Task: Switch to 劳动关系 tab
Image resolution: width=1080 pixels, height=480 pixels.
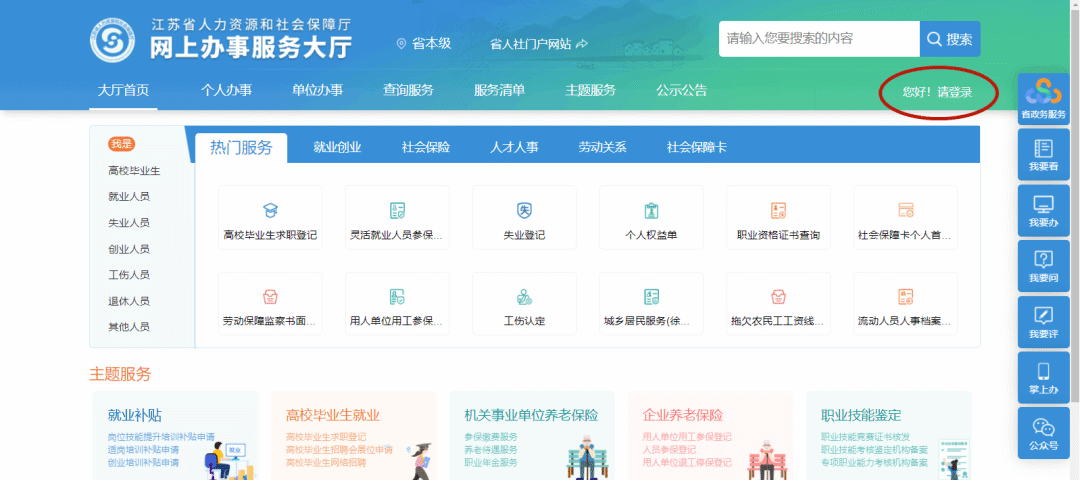Action: tap(602, 147)
